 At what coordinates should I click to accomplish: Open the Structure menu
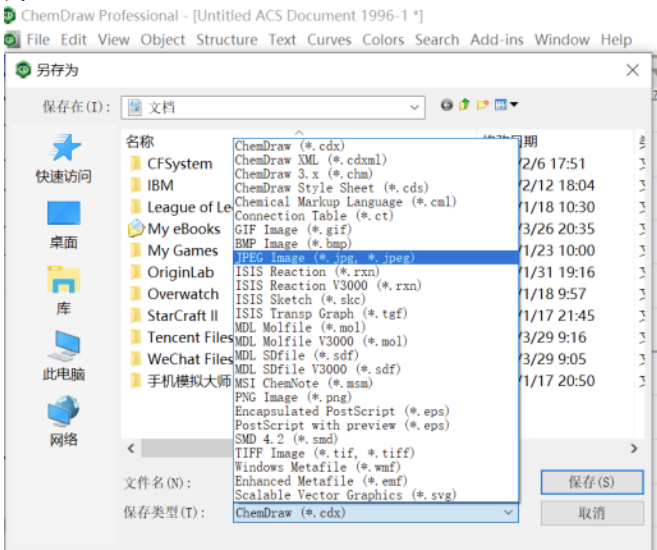(227, 40)
